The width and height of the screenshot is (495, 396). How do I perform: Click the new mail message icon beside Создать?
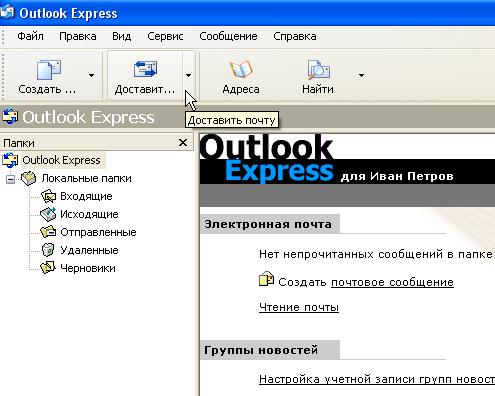pyautogui.click(x=266, y=279)
